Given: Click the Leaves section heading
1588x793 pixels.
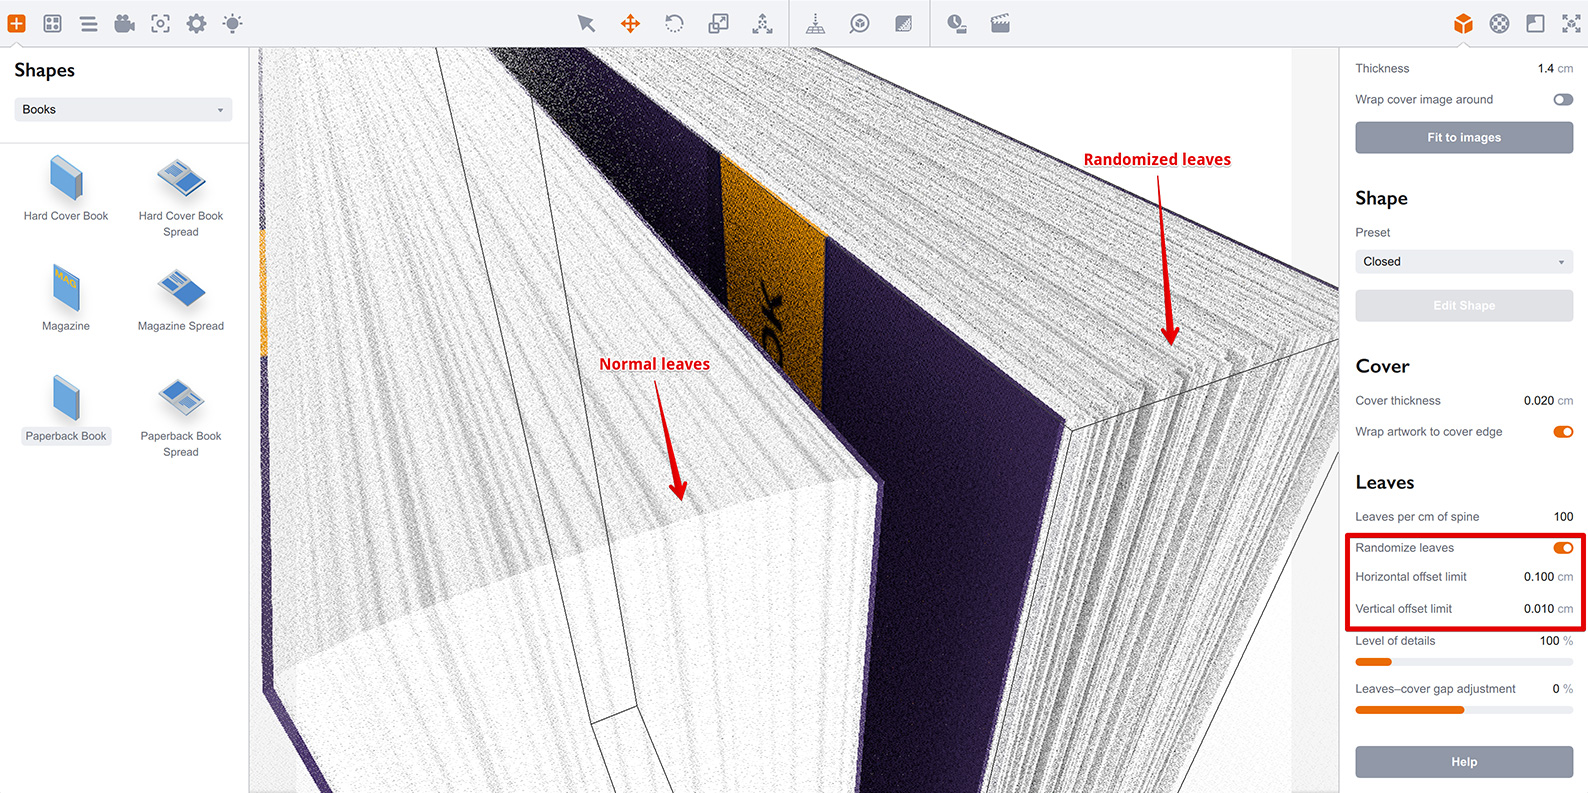Looking at the screenshot, I should point(1384,482).
